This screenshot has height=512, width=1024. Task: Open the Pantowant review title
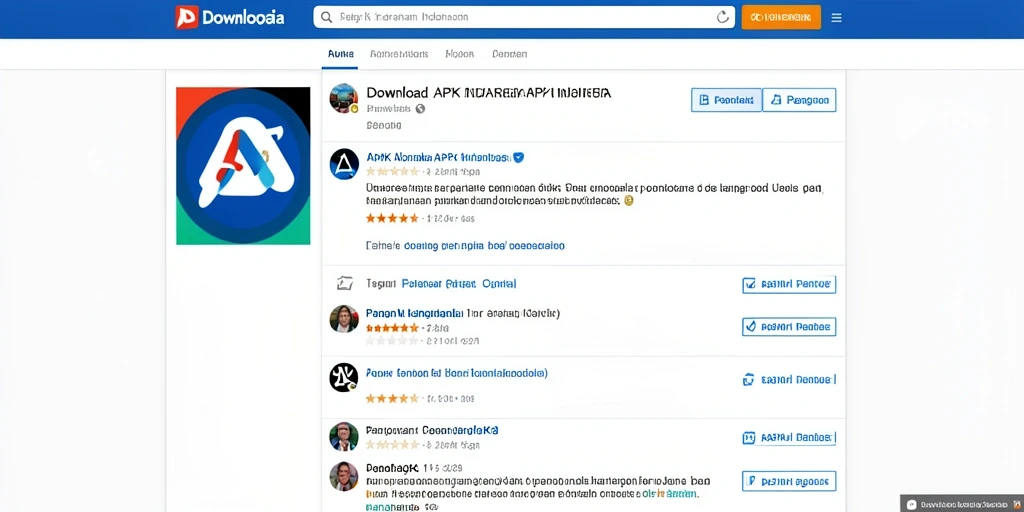(432, 430)
